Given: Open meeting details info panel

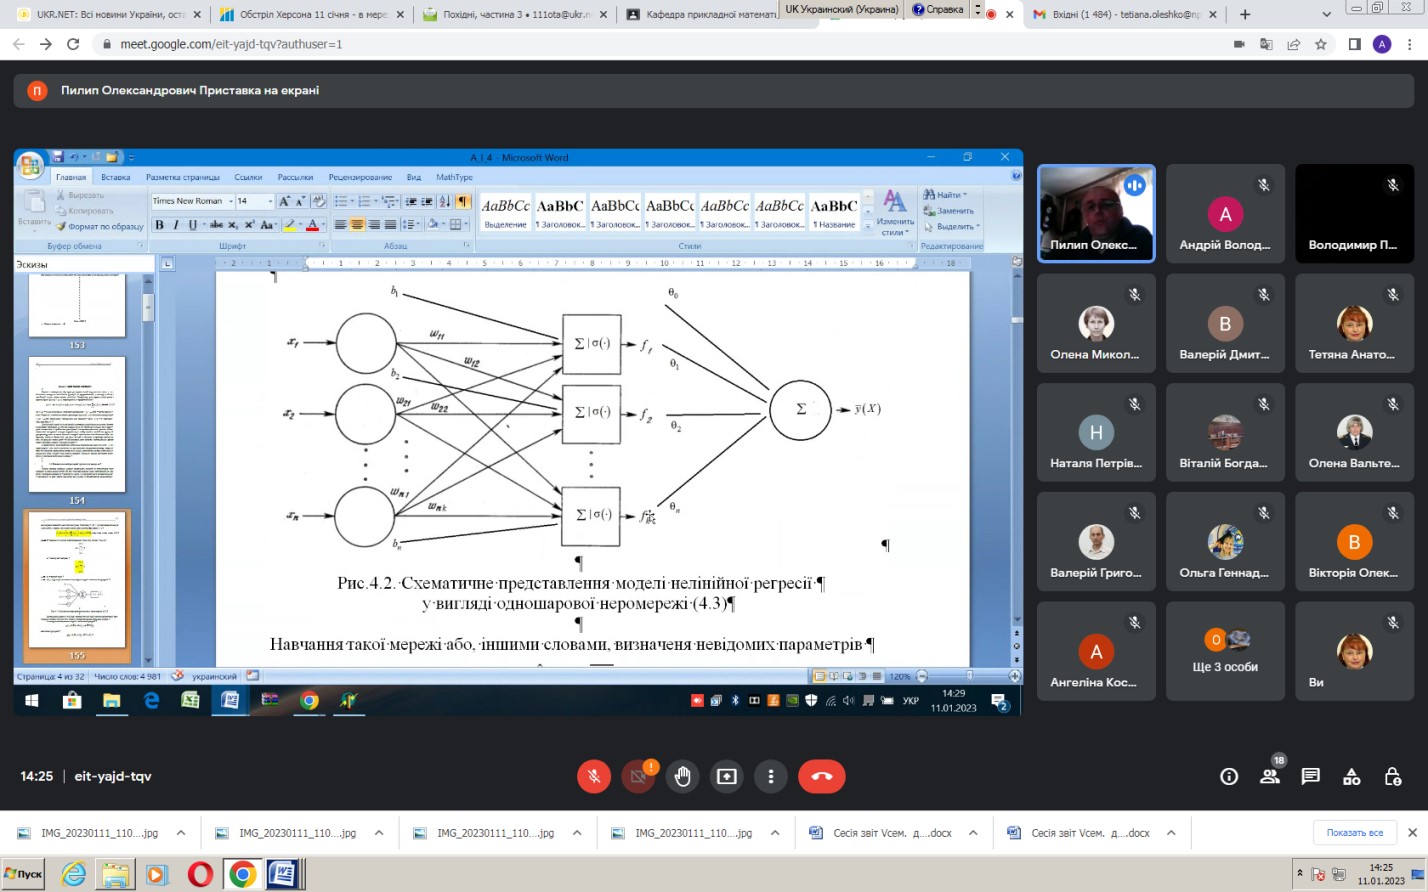Looking at the screenshot, I should point(1229,777).
